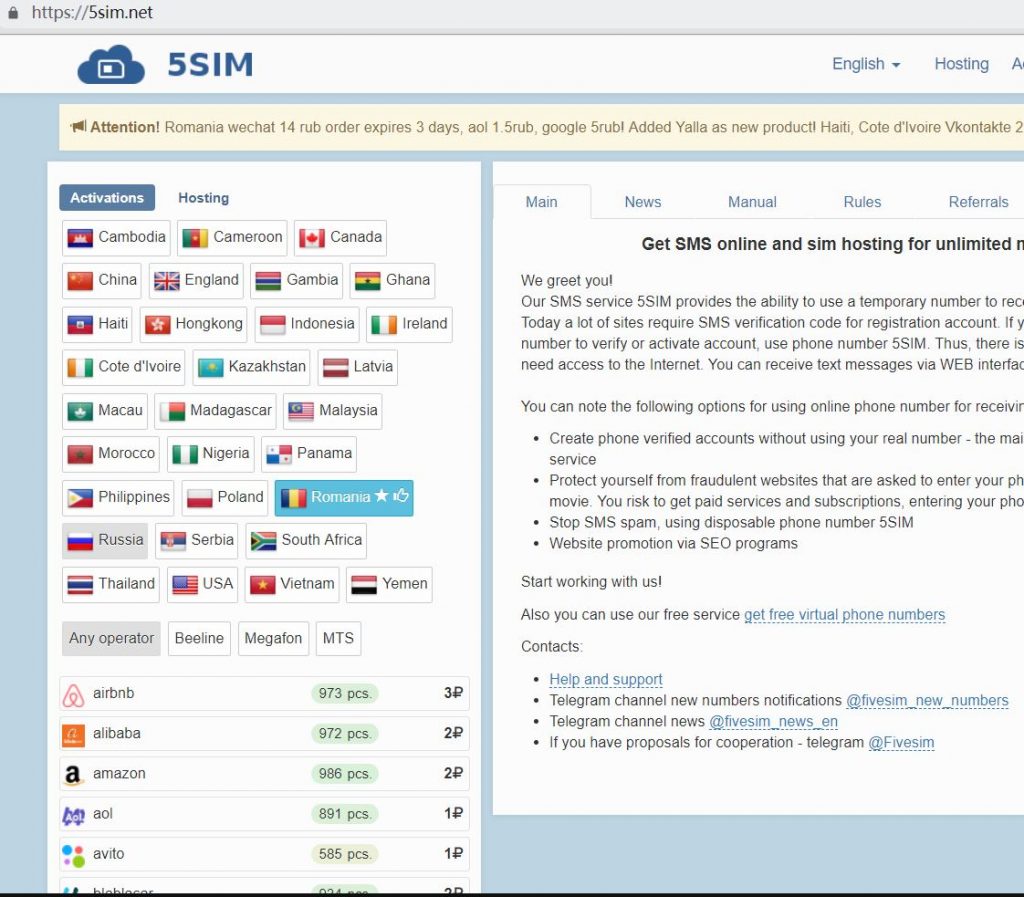Viewport: 1024px width, 897px height.
Task: Click the thumbs-up icon on Romania button
Action: pyautogui.click(x=401, y=497)
